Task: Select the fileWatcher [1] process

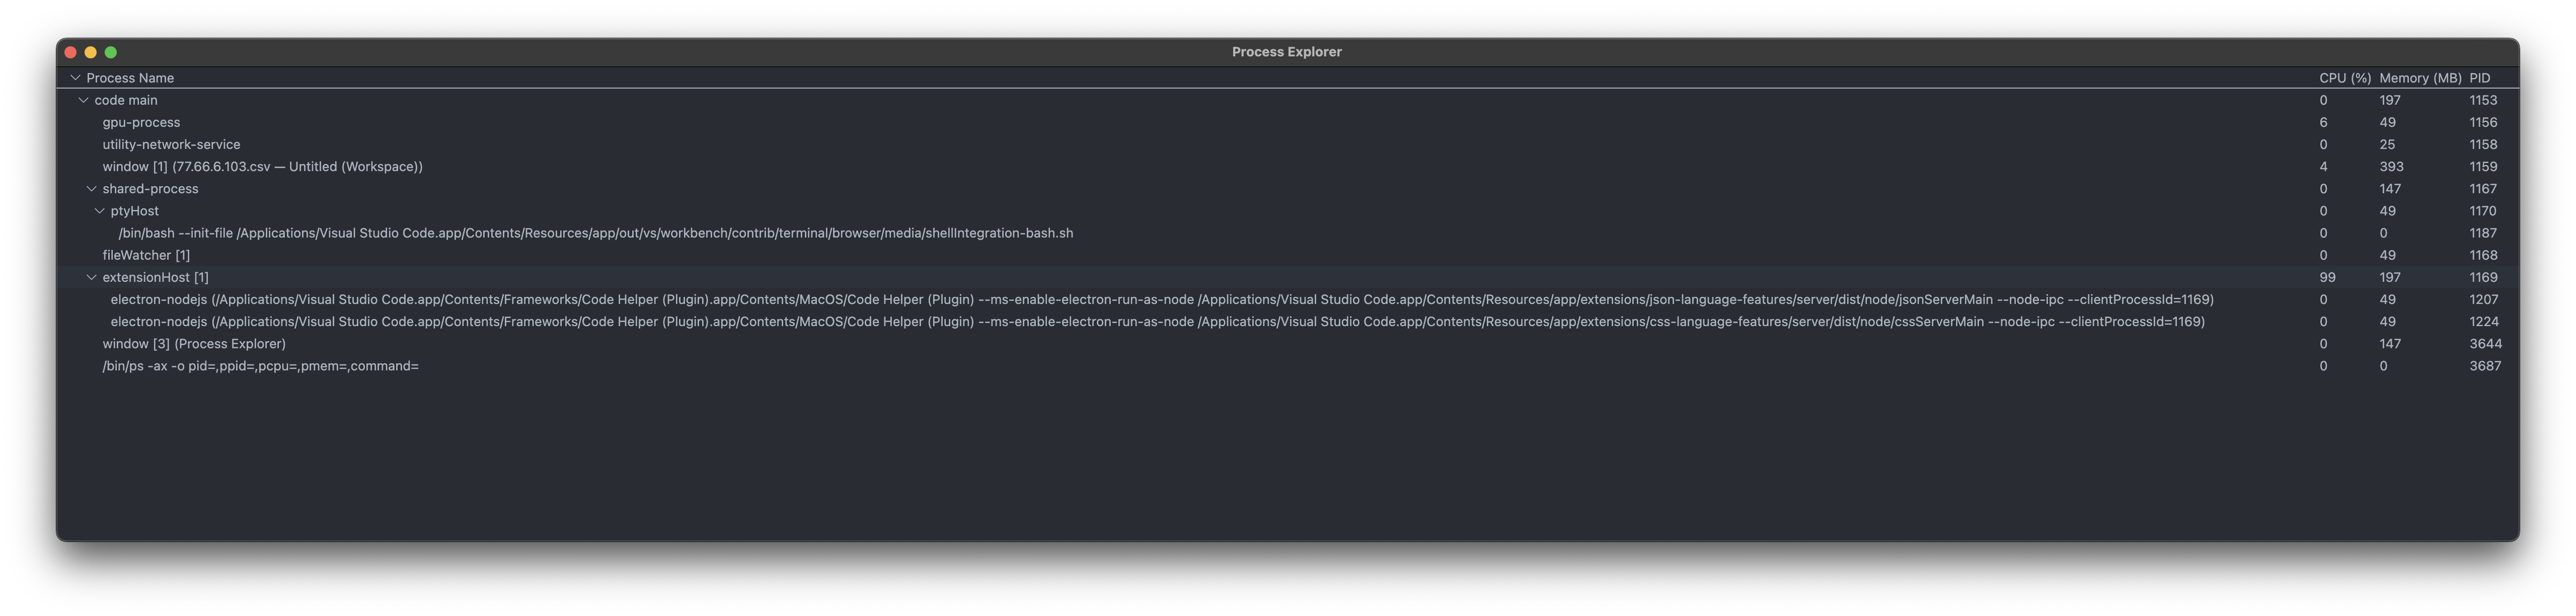Action: pyautogui.click(x=145, y=255)
